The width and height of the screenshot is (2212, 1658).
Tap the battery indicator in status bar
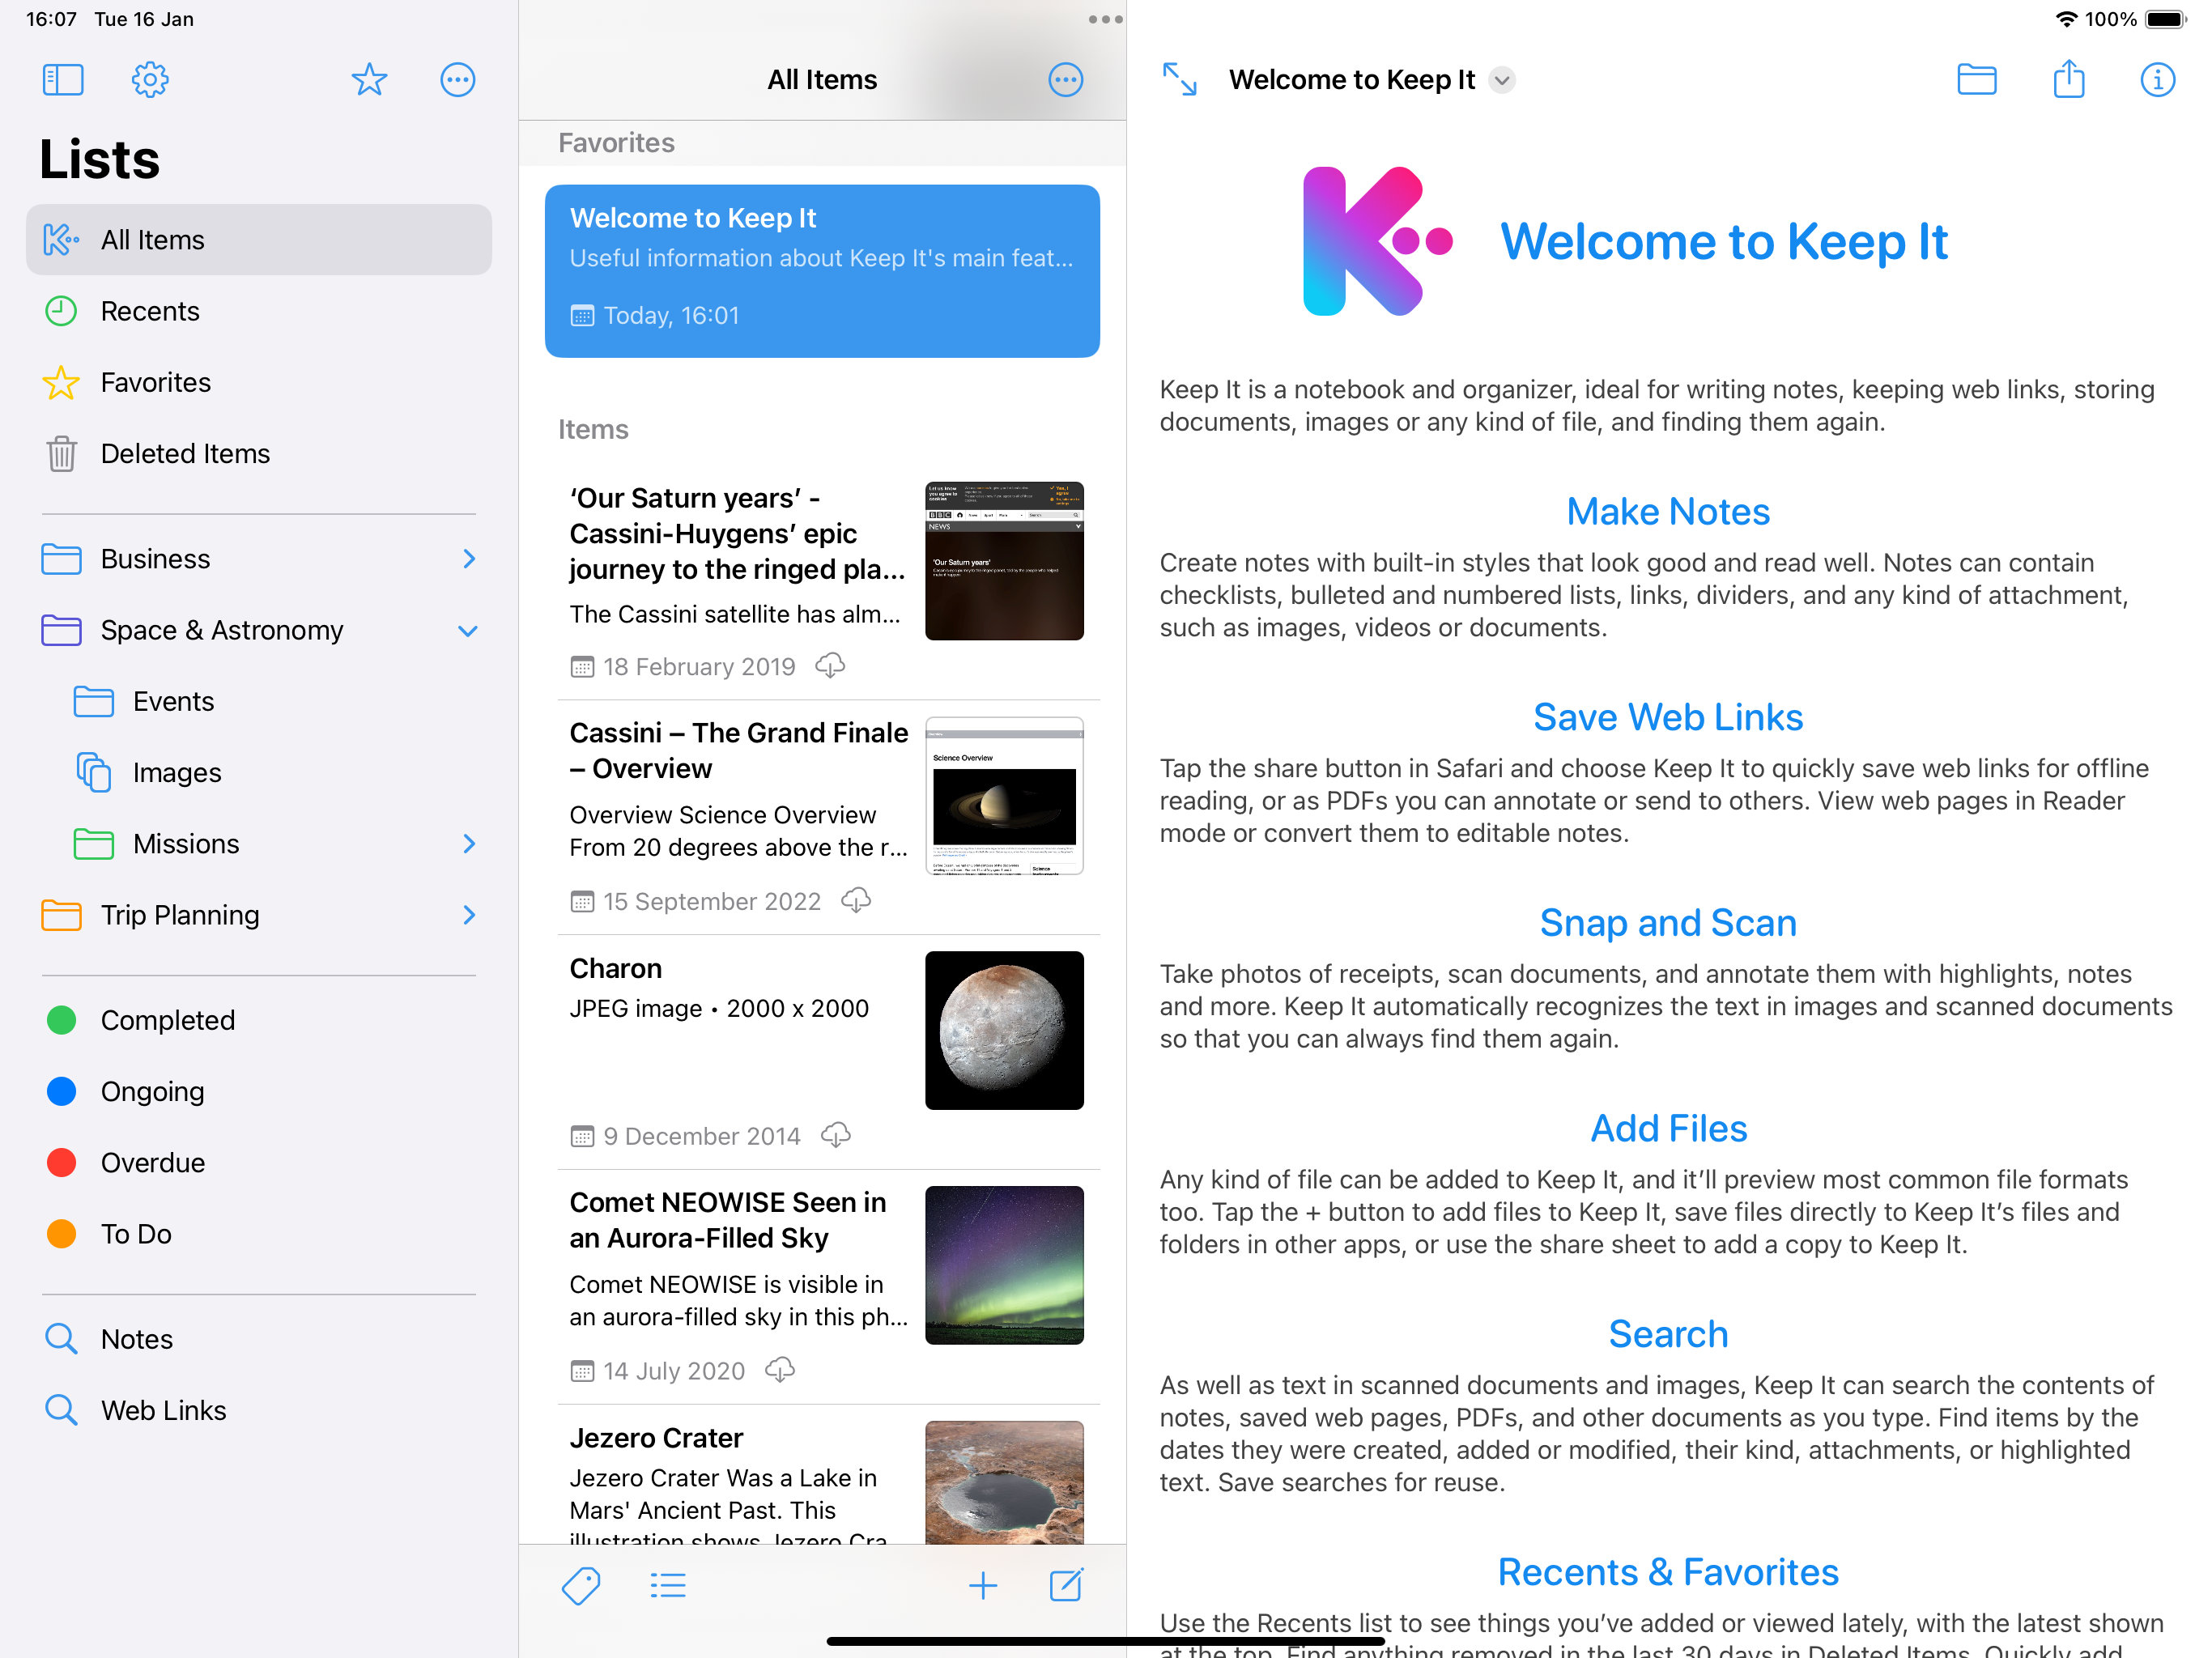(x=2166, y=19)
